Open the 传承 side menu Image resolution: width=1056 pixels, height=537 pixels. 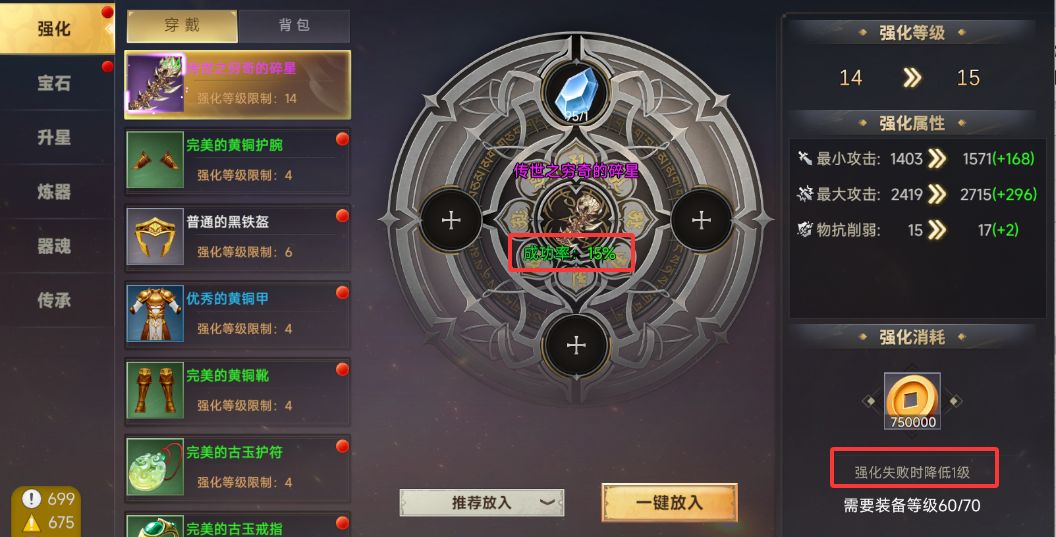55,300
